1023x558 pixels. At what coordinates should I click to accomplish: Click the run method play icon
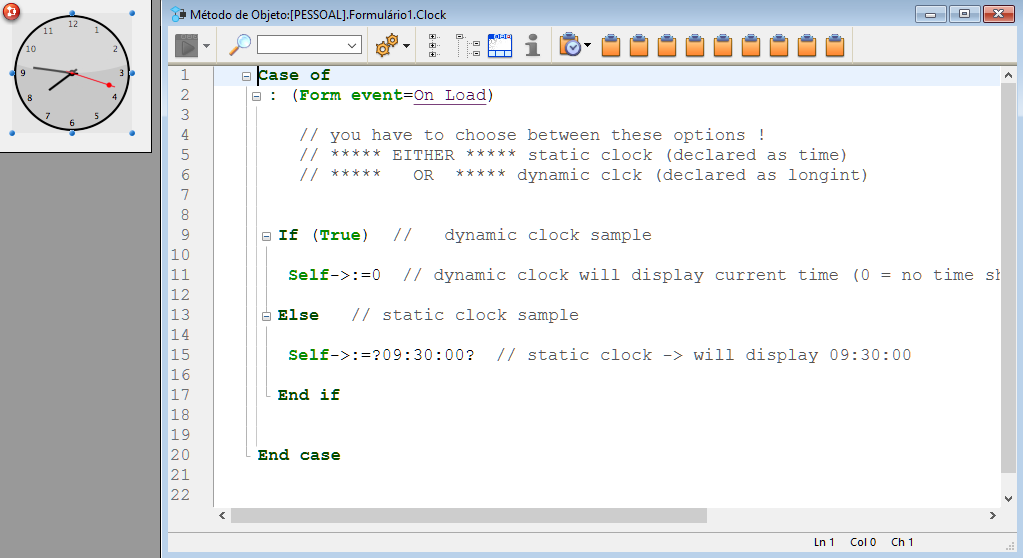tap(186, 45)
